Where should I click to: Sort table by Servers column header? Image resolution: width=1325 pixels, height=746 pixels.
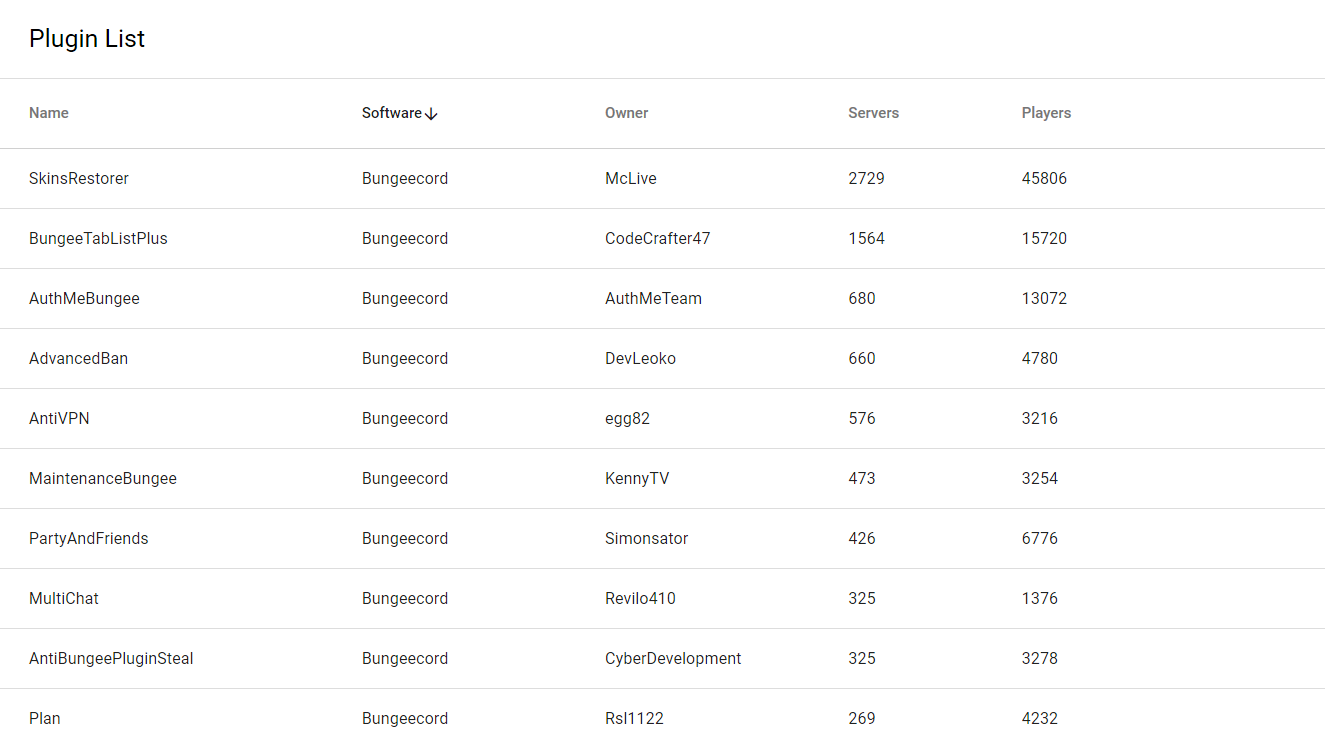coord(874,113)
